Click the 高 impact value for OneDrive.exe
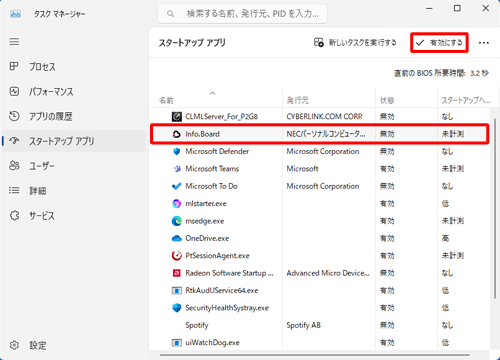500x360 pixels. [x=445, y=238]
